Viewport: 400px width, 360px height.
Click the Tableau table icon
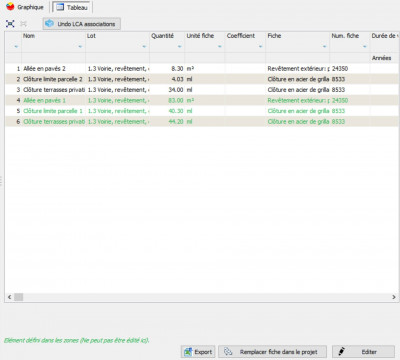60,7
